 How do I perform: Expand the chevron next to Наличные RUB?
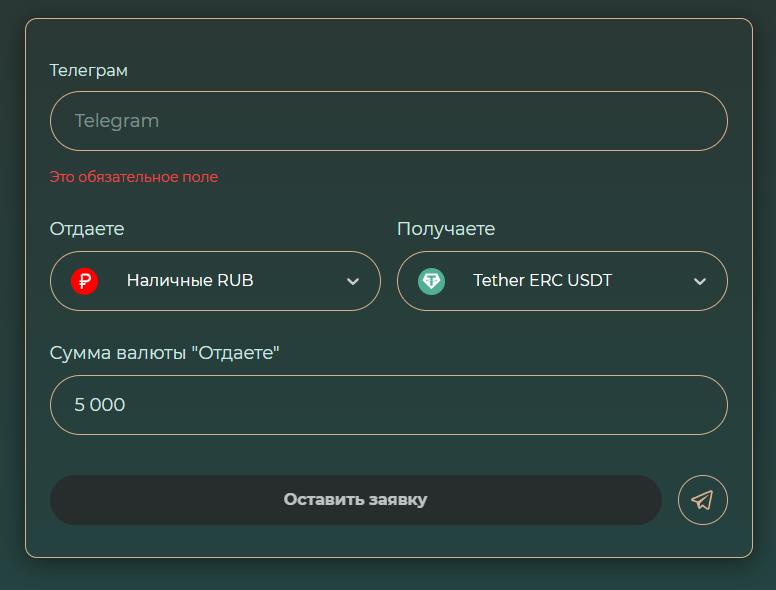(x=352, y=281)
